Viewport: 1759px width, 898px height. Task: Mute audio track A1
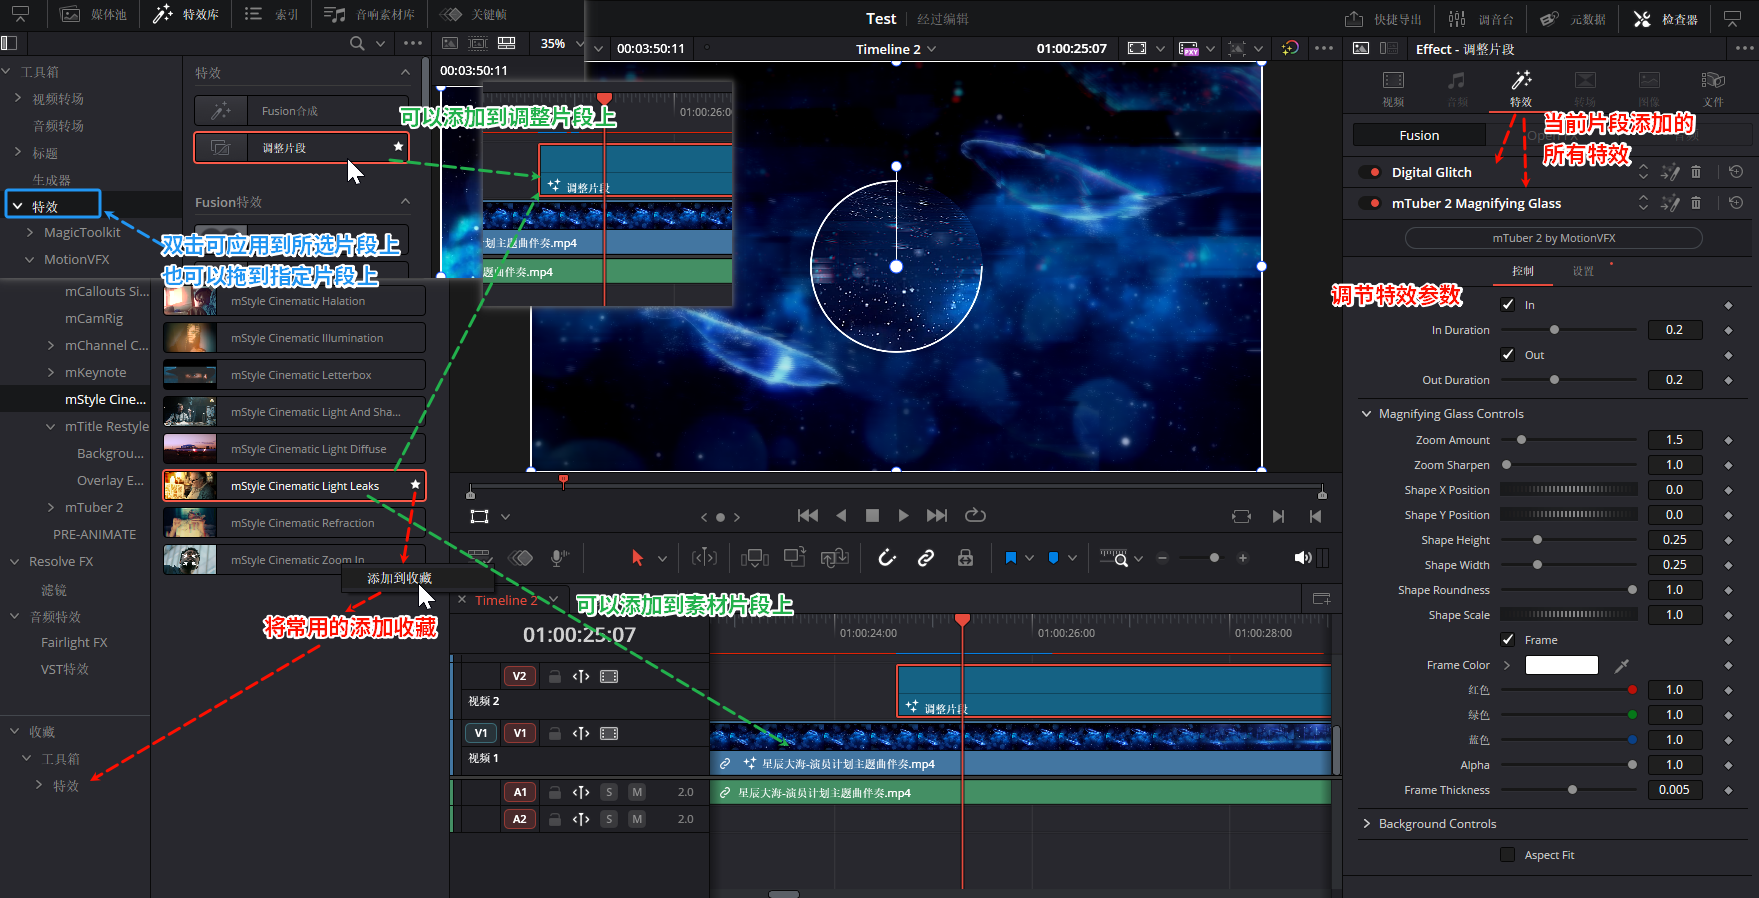pyautogui.click(x=637, y=792)
